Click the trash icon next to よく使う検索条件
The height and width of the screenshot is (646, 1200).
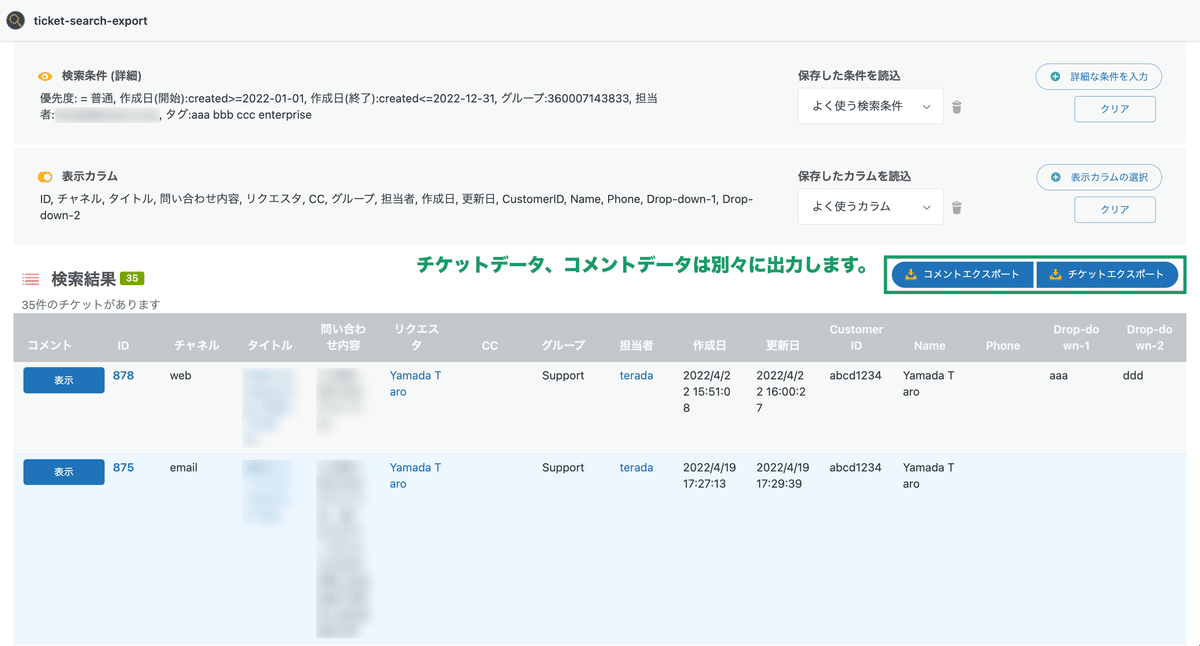pyautogui.click(x=956, y=106)
